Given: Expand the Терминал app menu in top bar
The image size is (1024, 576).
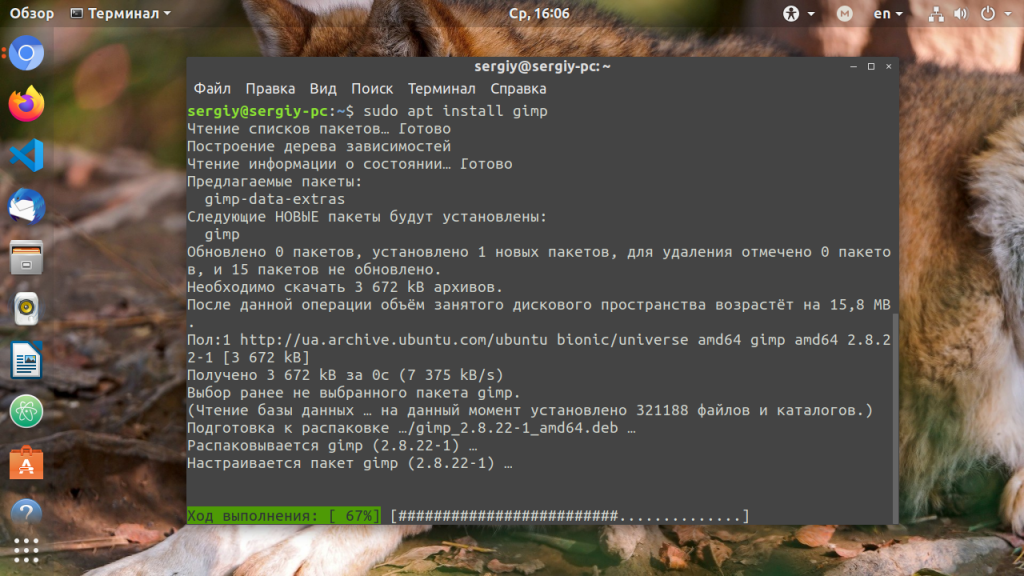Looking at the screenshot, I should click(x=121, y=14).
